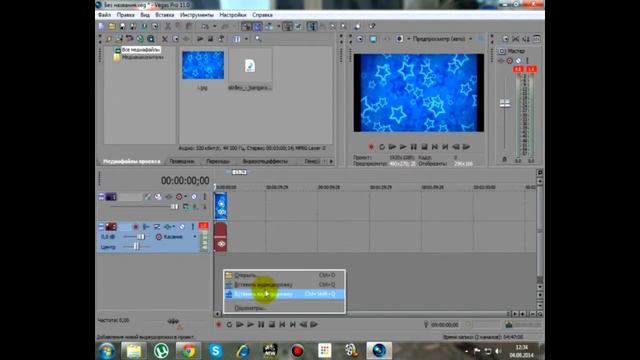Click Video Output FX icon in preview
Viewport: 640px width, 360px height.
386,39
